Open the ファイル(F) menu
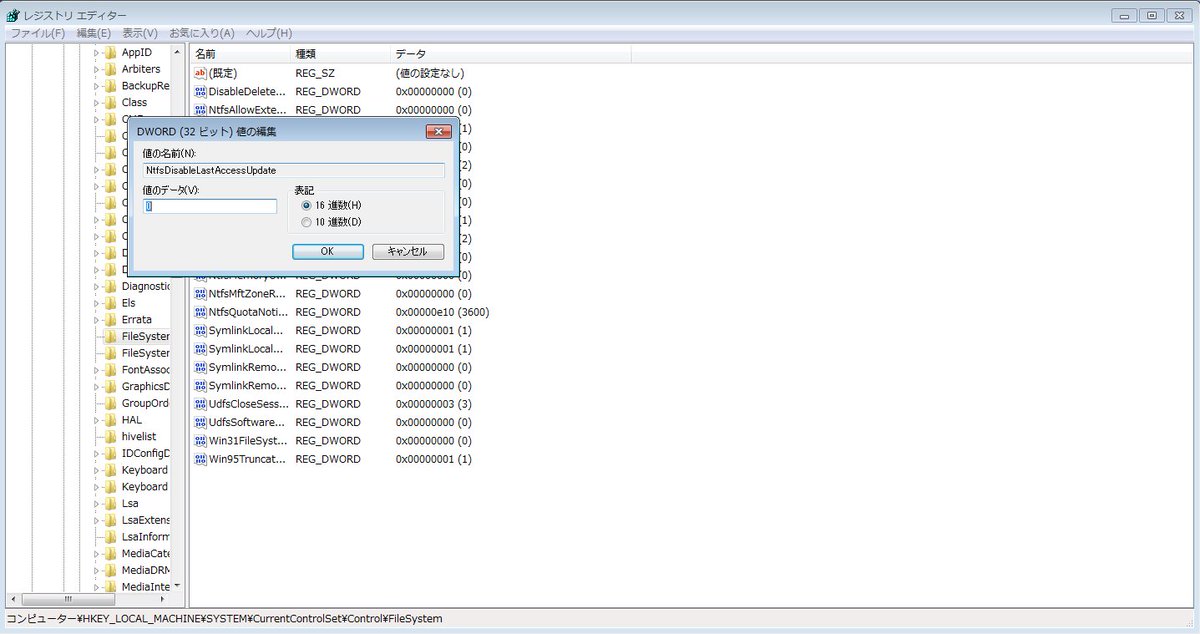This screenshot has width=1200, height=634. point(37,33)
